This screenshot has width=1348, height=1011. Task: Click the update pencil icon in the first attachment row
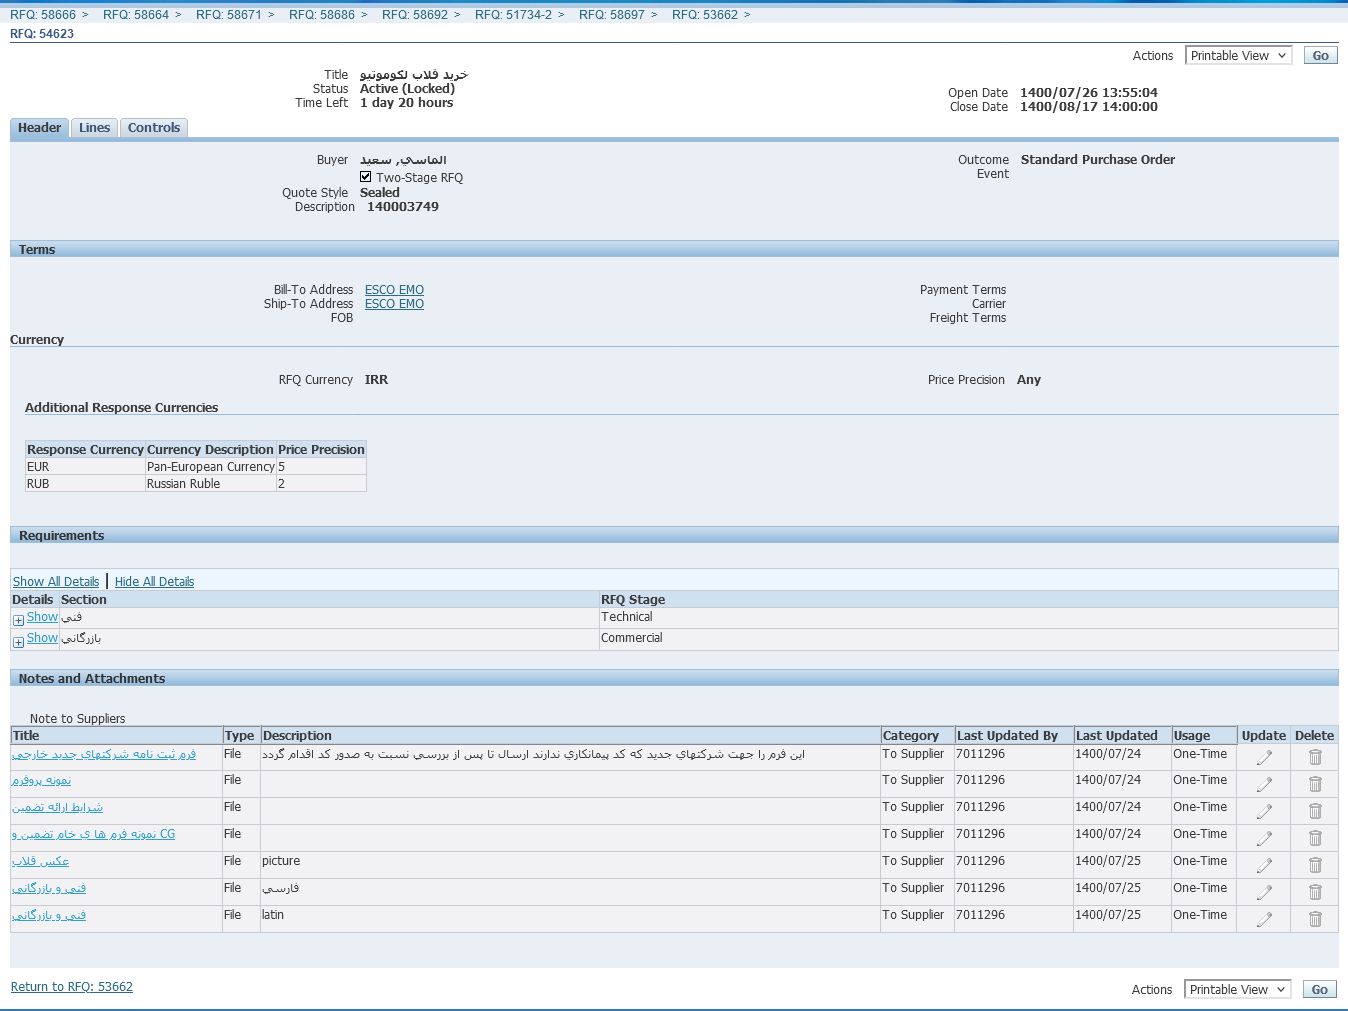coord(1264,758)
